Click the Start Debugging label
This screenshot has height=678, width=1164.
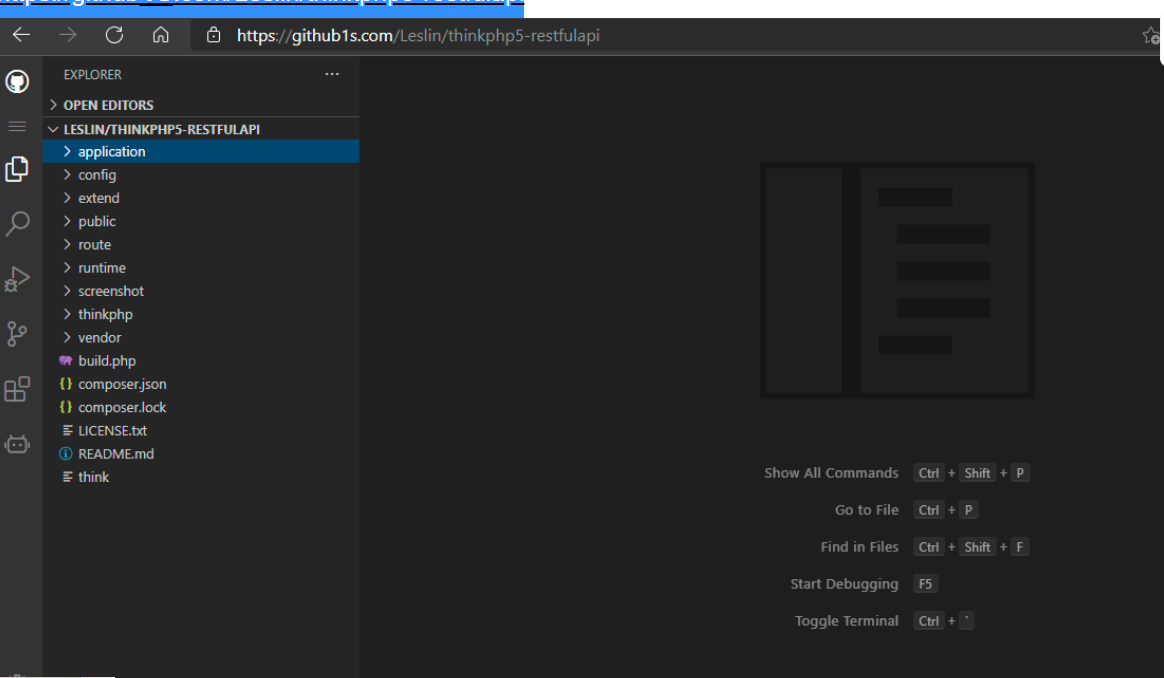pyautogui.click(x=844, y=584)
